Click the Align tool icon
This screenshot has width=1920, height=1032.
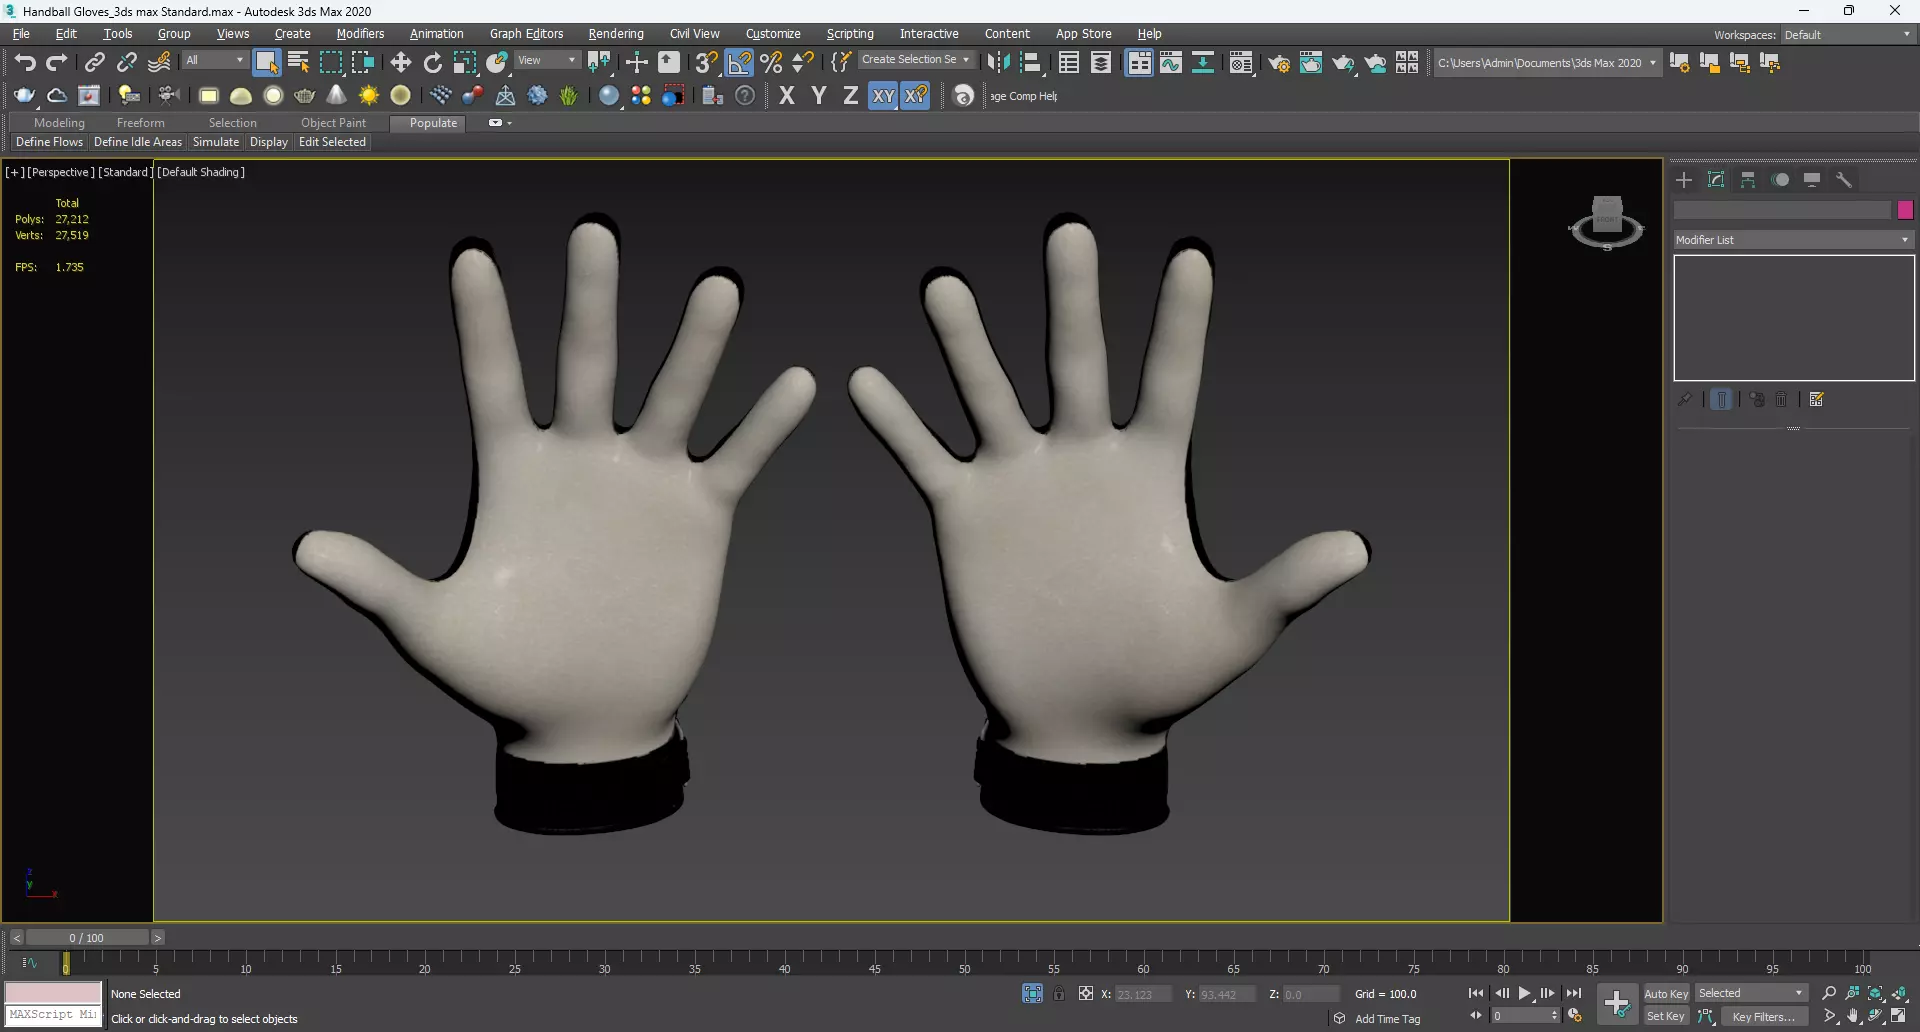1031,62
